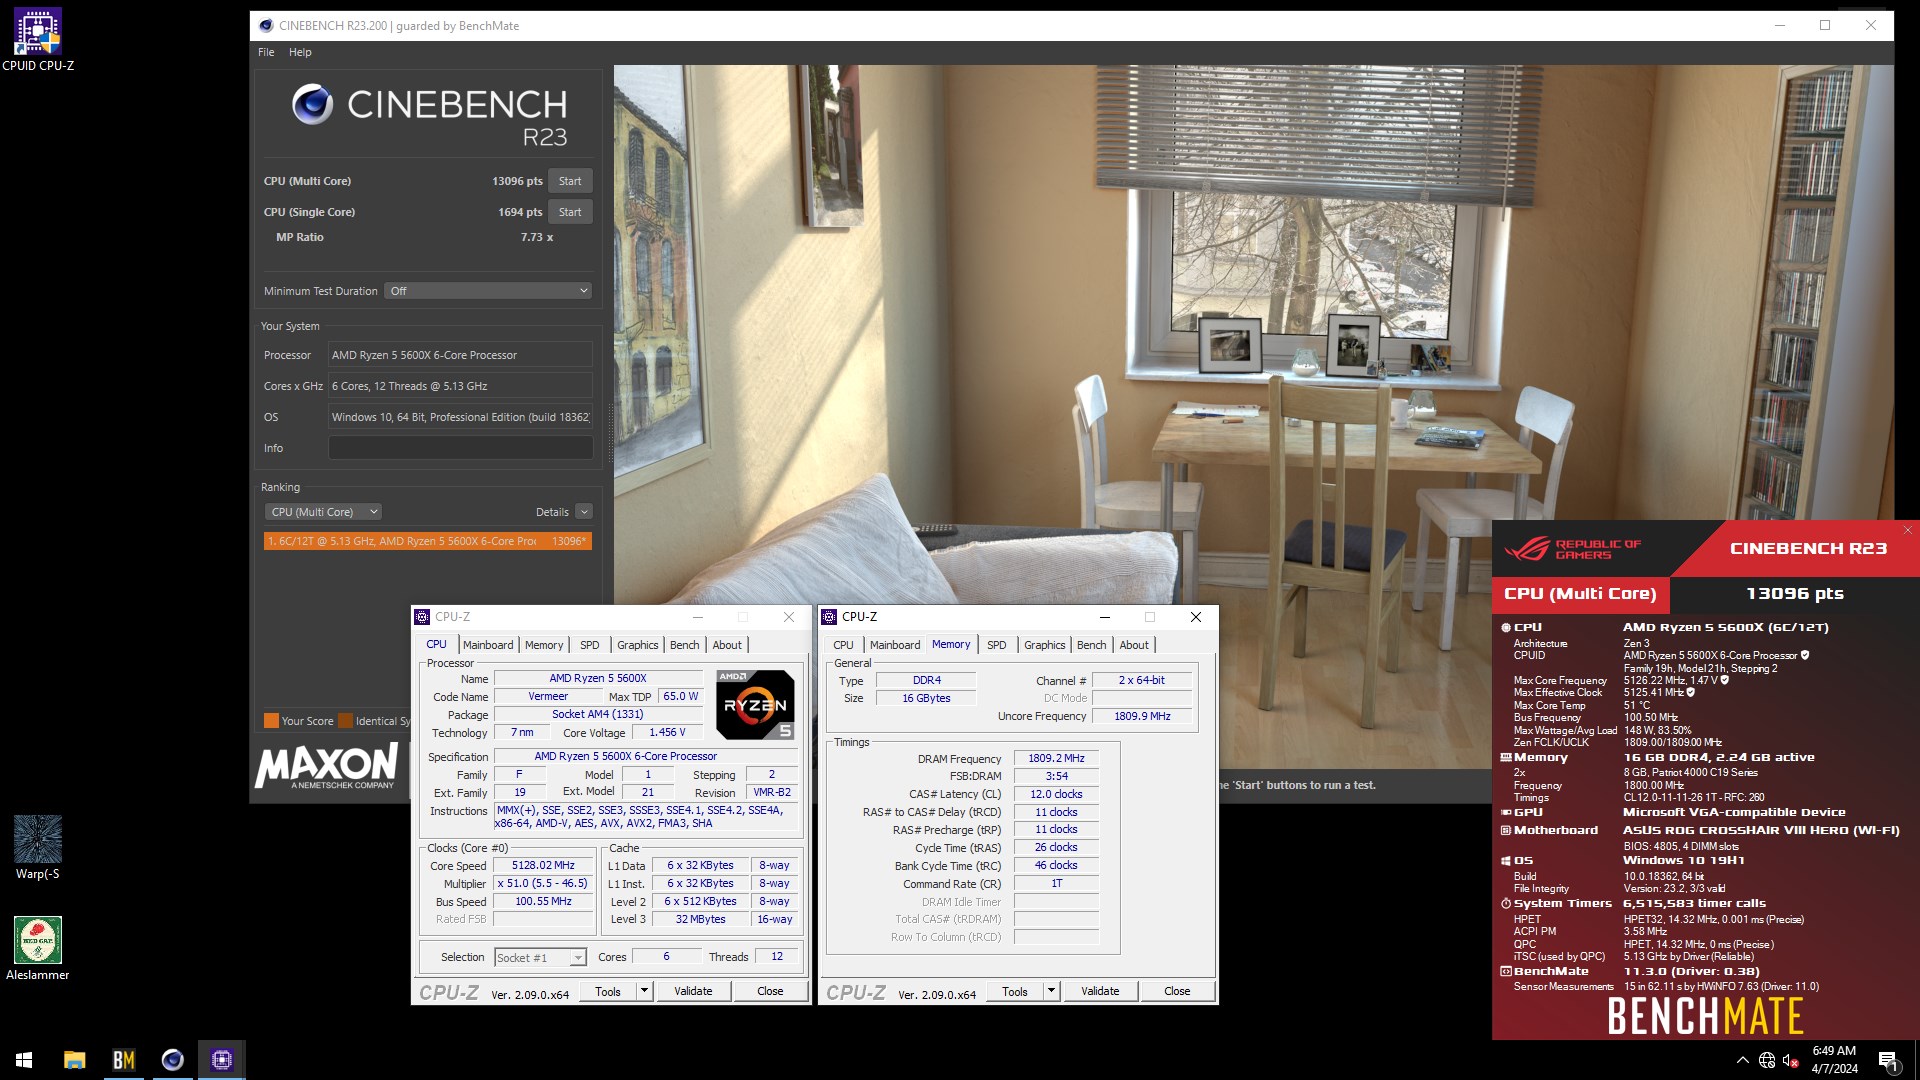
Task: Open CPUID CPU-Z desktop shortcut
Action: tap(38, 40)
